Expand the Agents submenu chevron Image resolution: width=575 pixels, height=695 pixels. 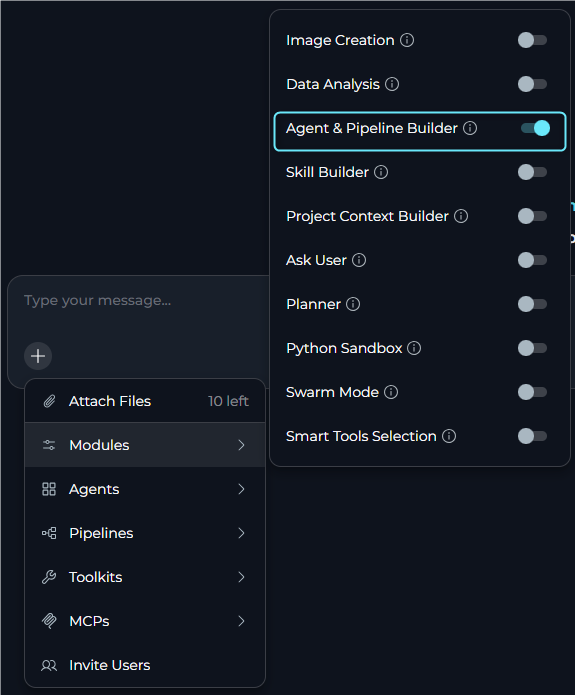tap(241, 489)
